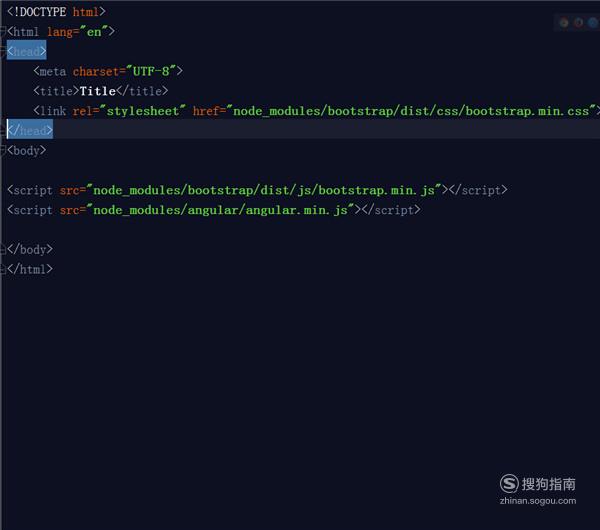Viewport: 600px width, 530px height.
Task: Click fold marker beside closing head tag
Action: (x=3, y=130)
